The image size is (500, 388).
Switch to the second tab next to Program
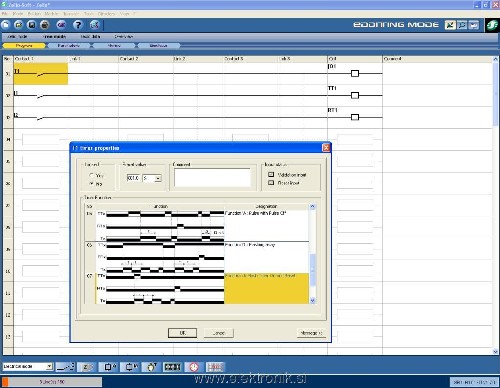pos(69,46)
